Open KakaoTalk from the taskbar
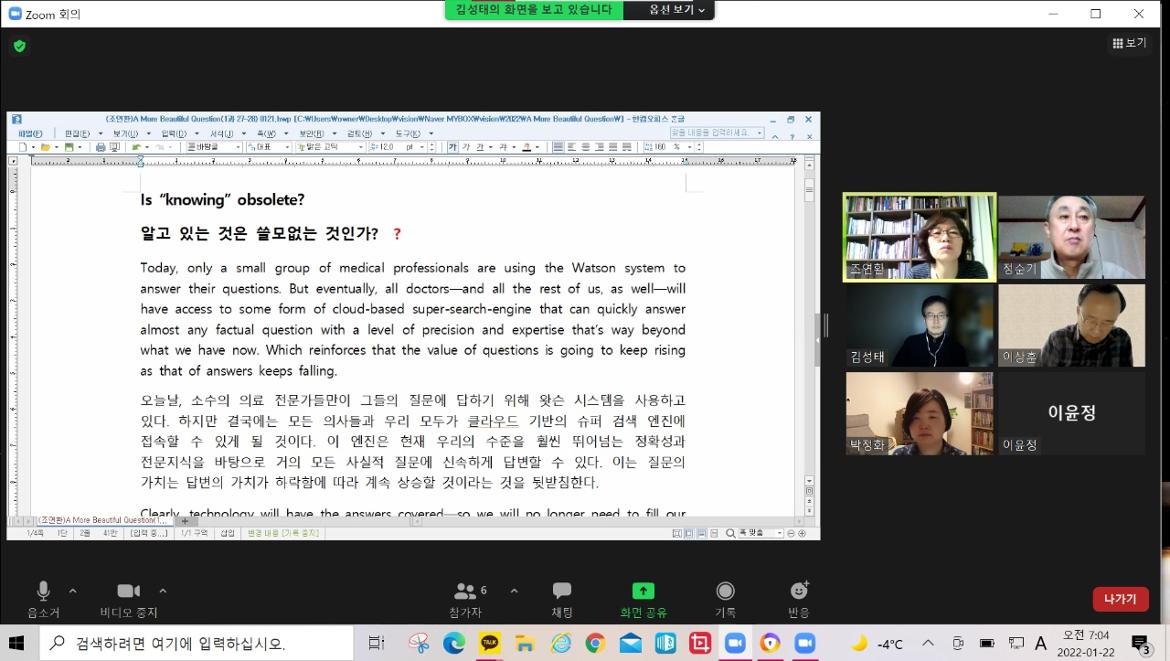The width and height of the screenshot is (1170, 661). click(x=489, y=643)
